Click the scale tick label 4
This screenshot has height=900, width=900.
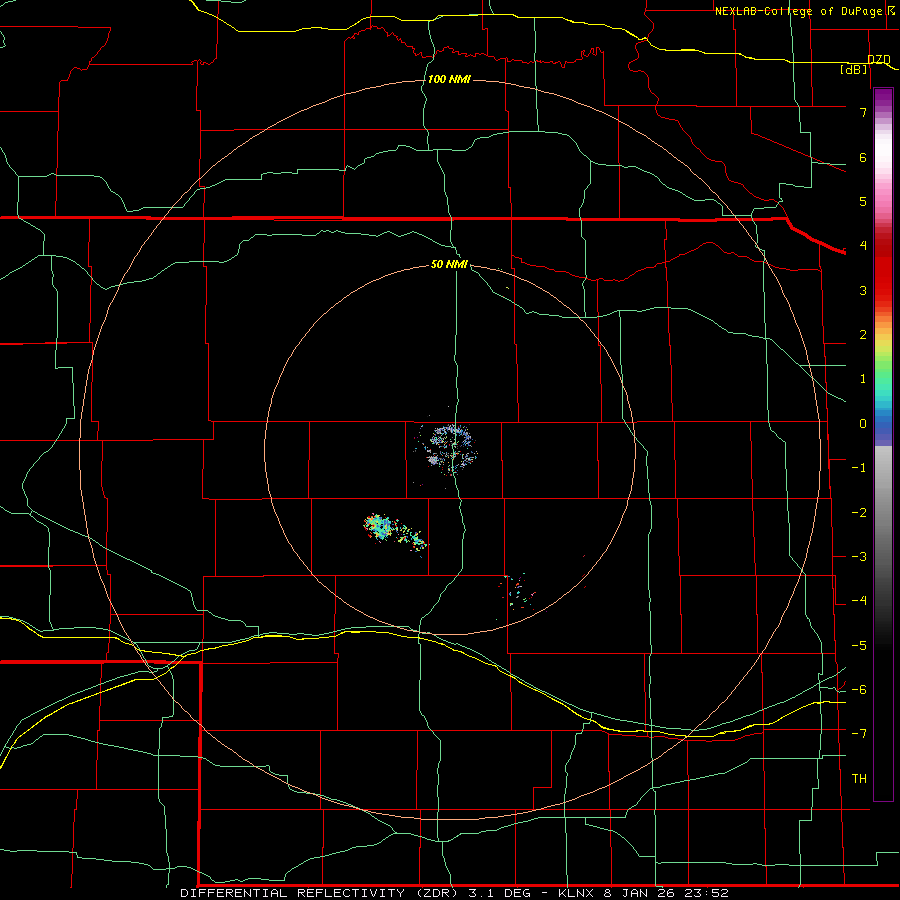[863, 245]
